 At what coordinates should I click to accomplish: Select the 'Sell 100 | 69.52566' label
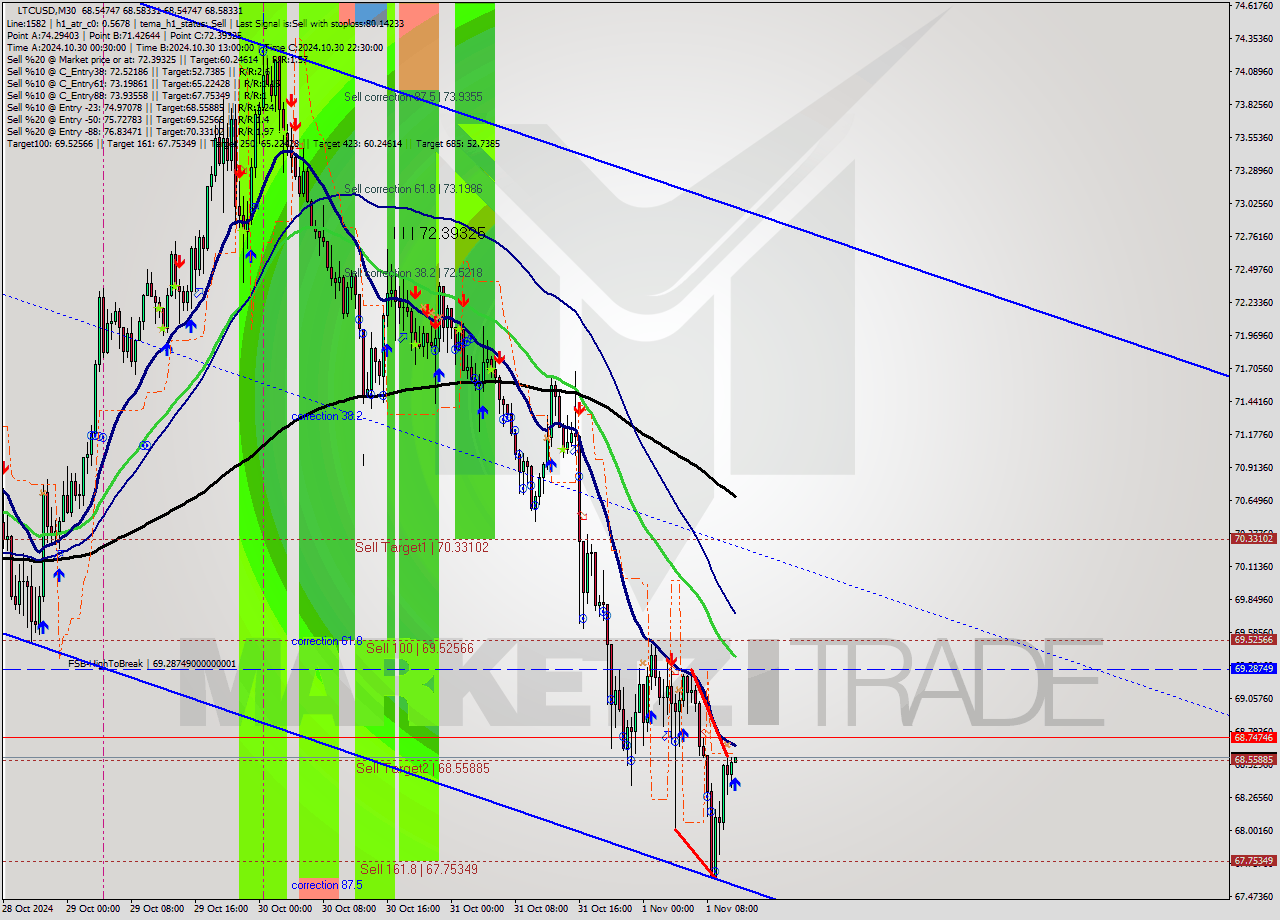pos(420,648)
